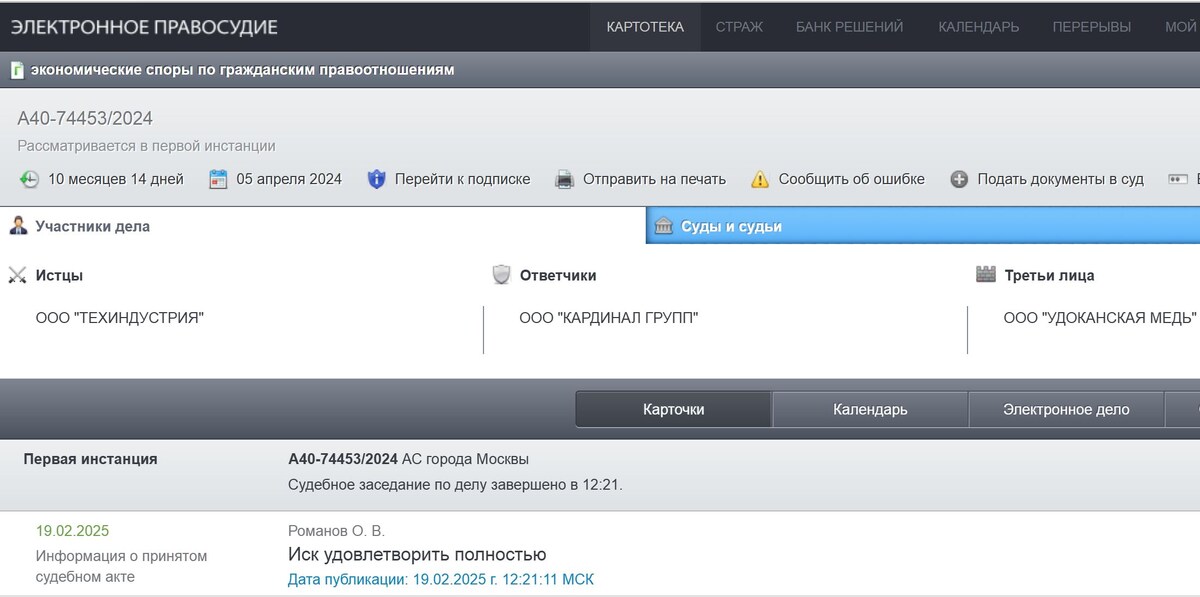Click the case title А40-74453/2024 heading
This screenshot has width=1200, height=597.
(x=85, y=119)
